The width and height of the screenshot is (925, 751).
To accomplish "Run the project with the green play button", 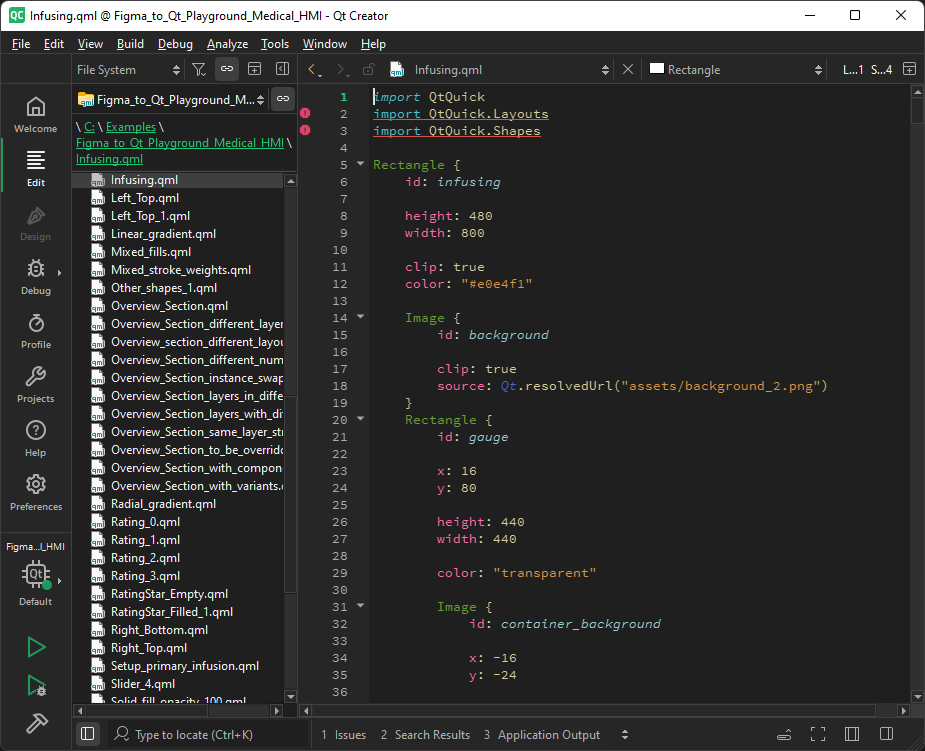I will click(x=36, y=647).
